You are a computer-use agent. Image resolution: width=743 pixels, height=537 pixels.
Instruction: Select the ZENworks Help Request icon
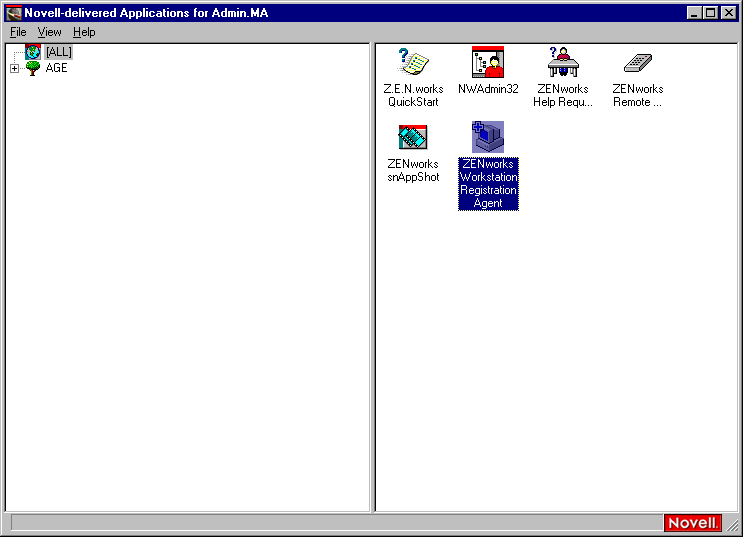pos(563,63)
